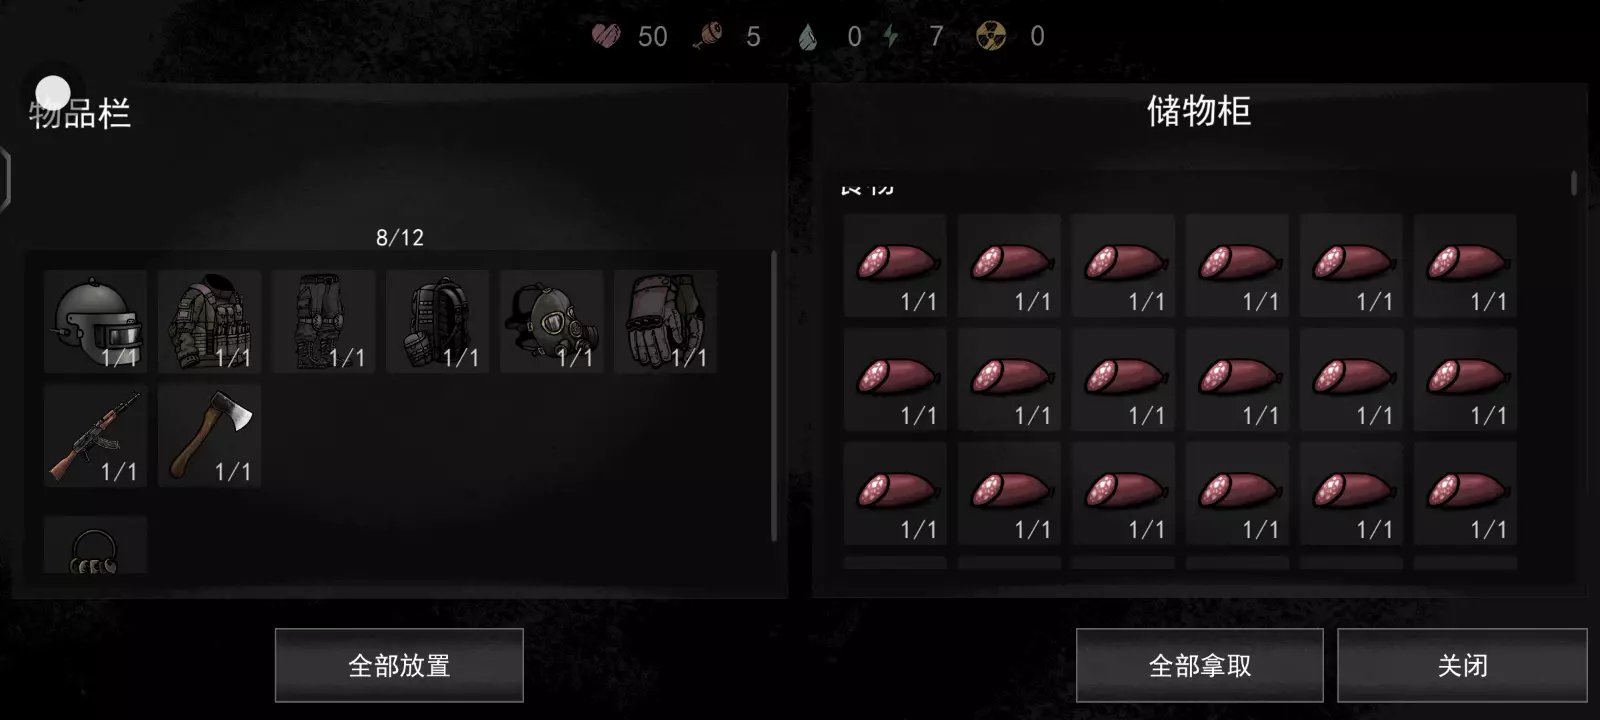
Task: Expand the left edge side tab
Action: pyautogui.click(x=5, y=179)
